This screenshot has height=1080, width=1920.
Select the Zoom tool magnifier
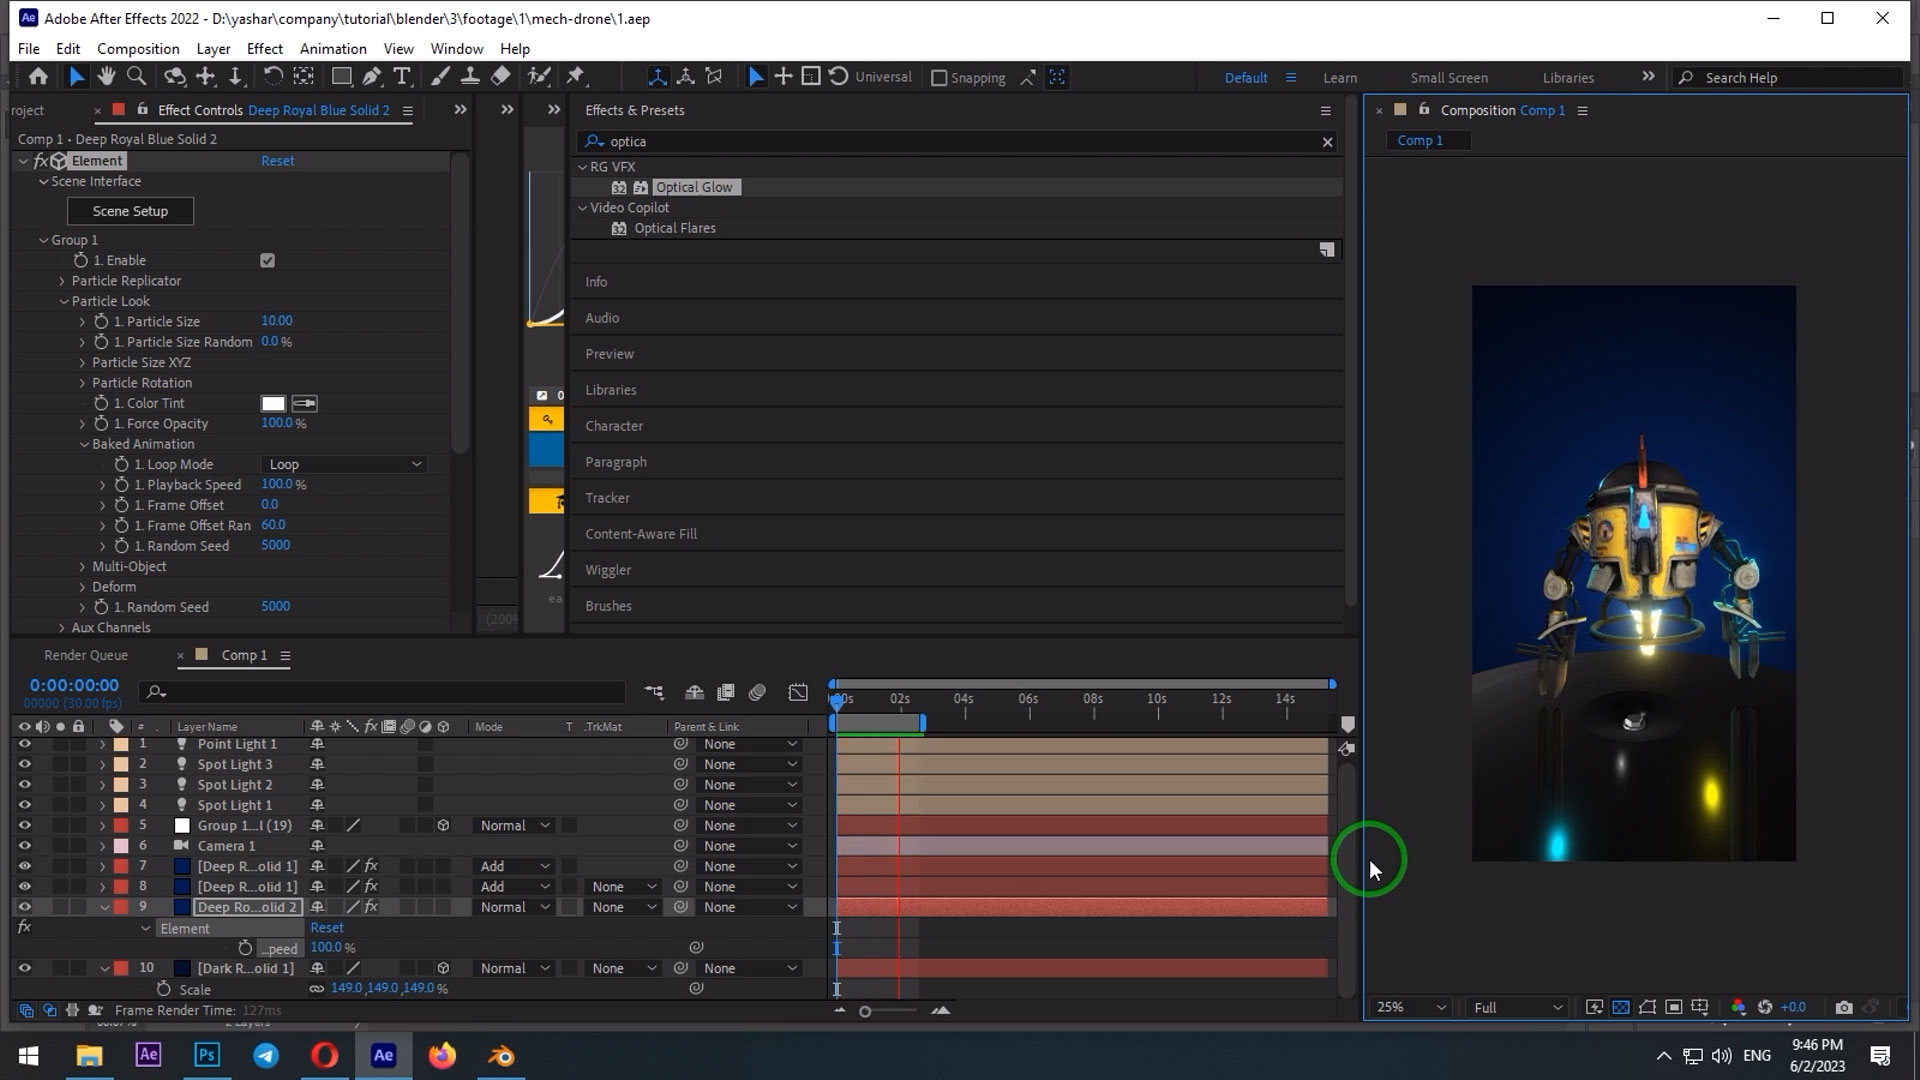[137, 77]
